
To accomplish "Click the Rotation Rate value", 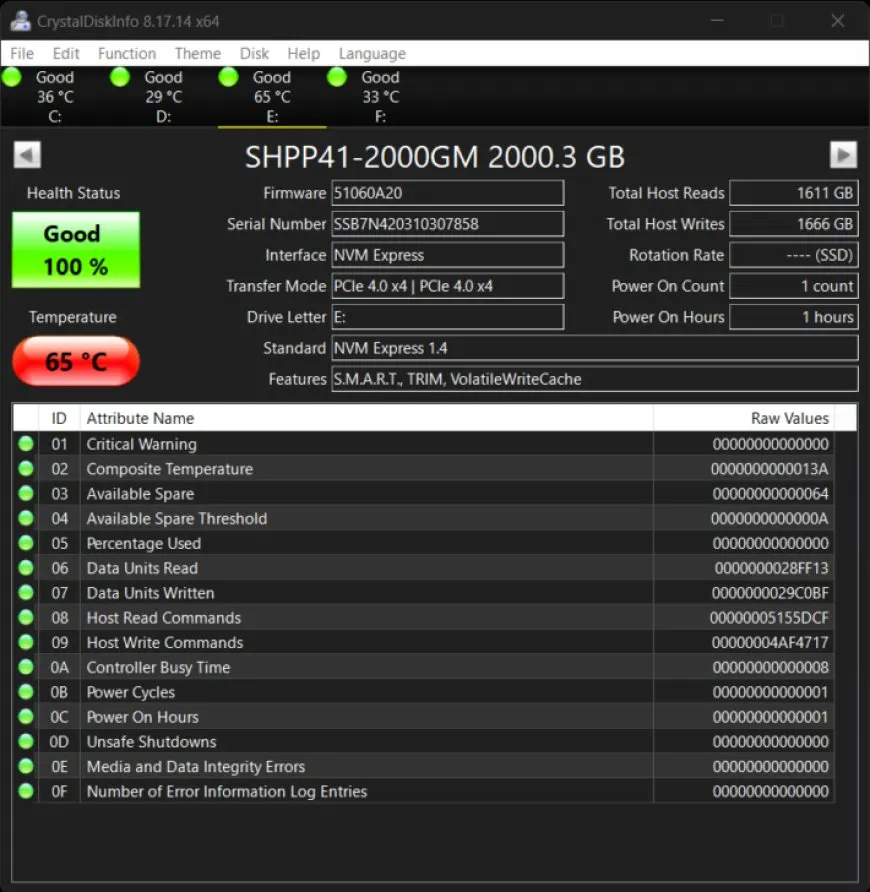I will coord(794,255).
